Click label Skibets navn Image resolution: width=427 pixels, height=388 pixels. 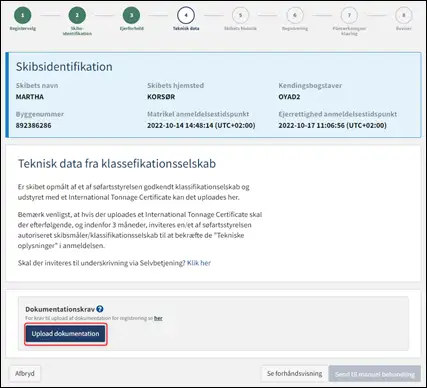(x=37, y=86)
